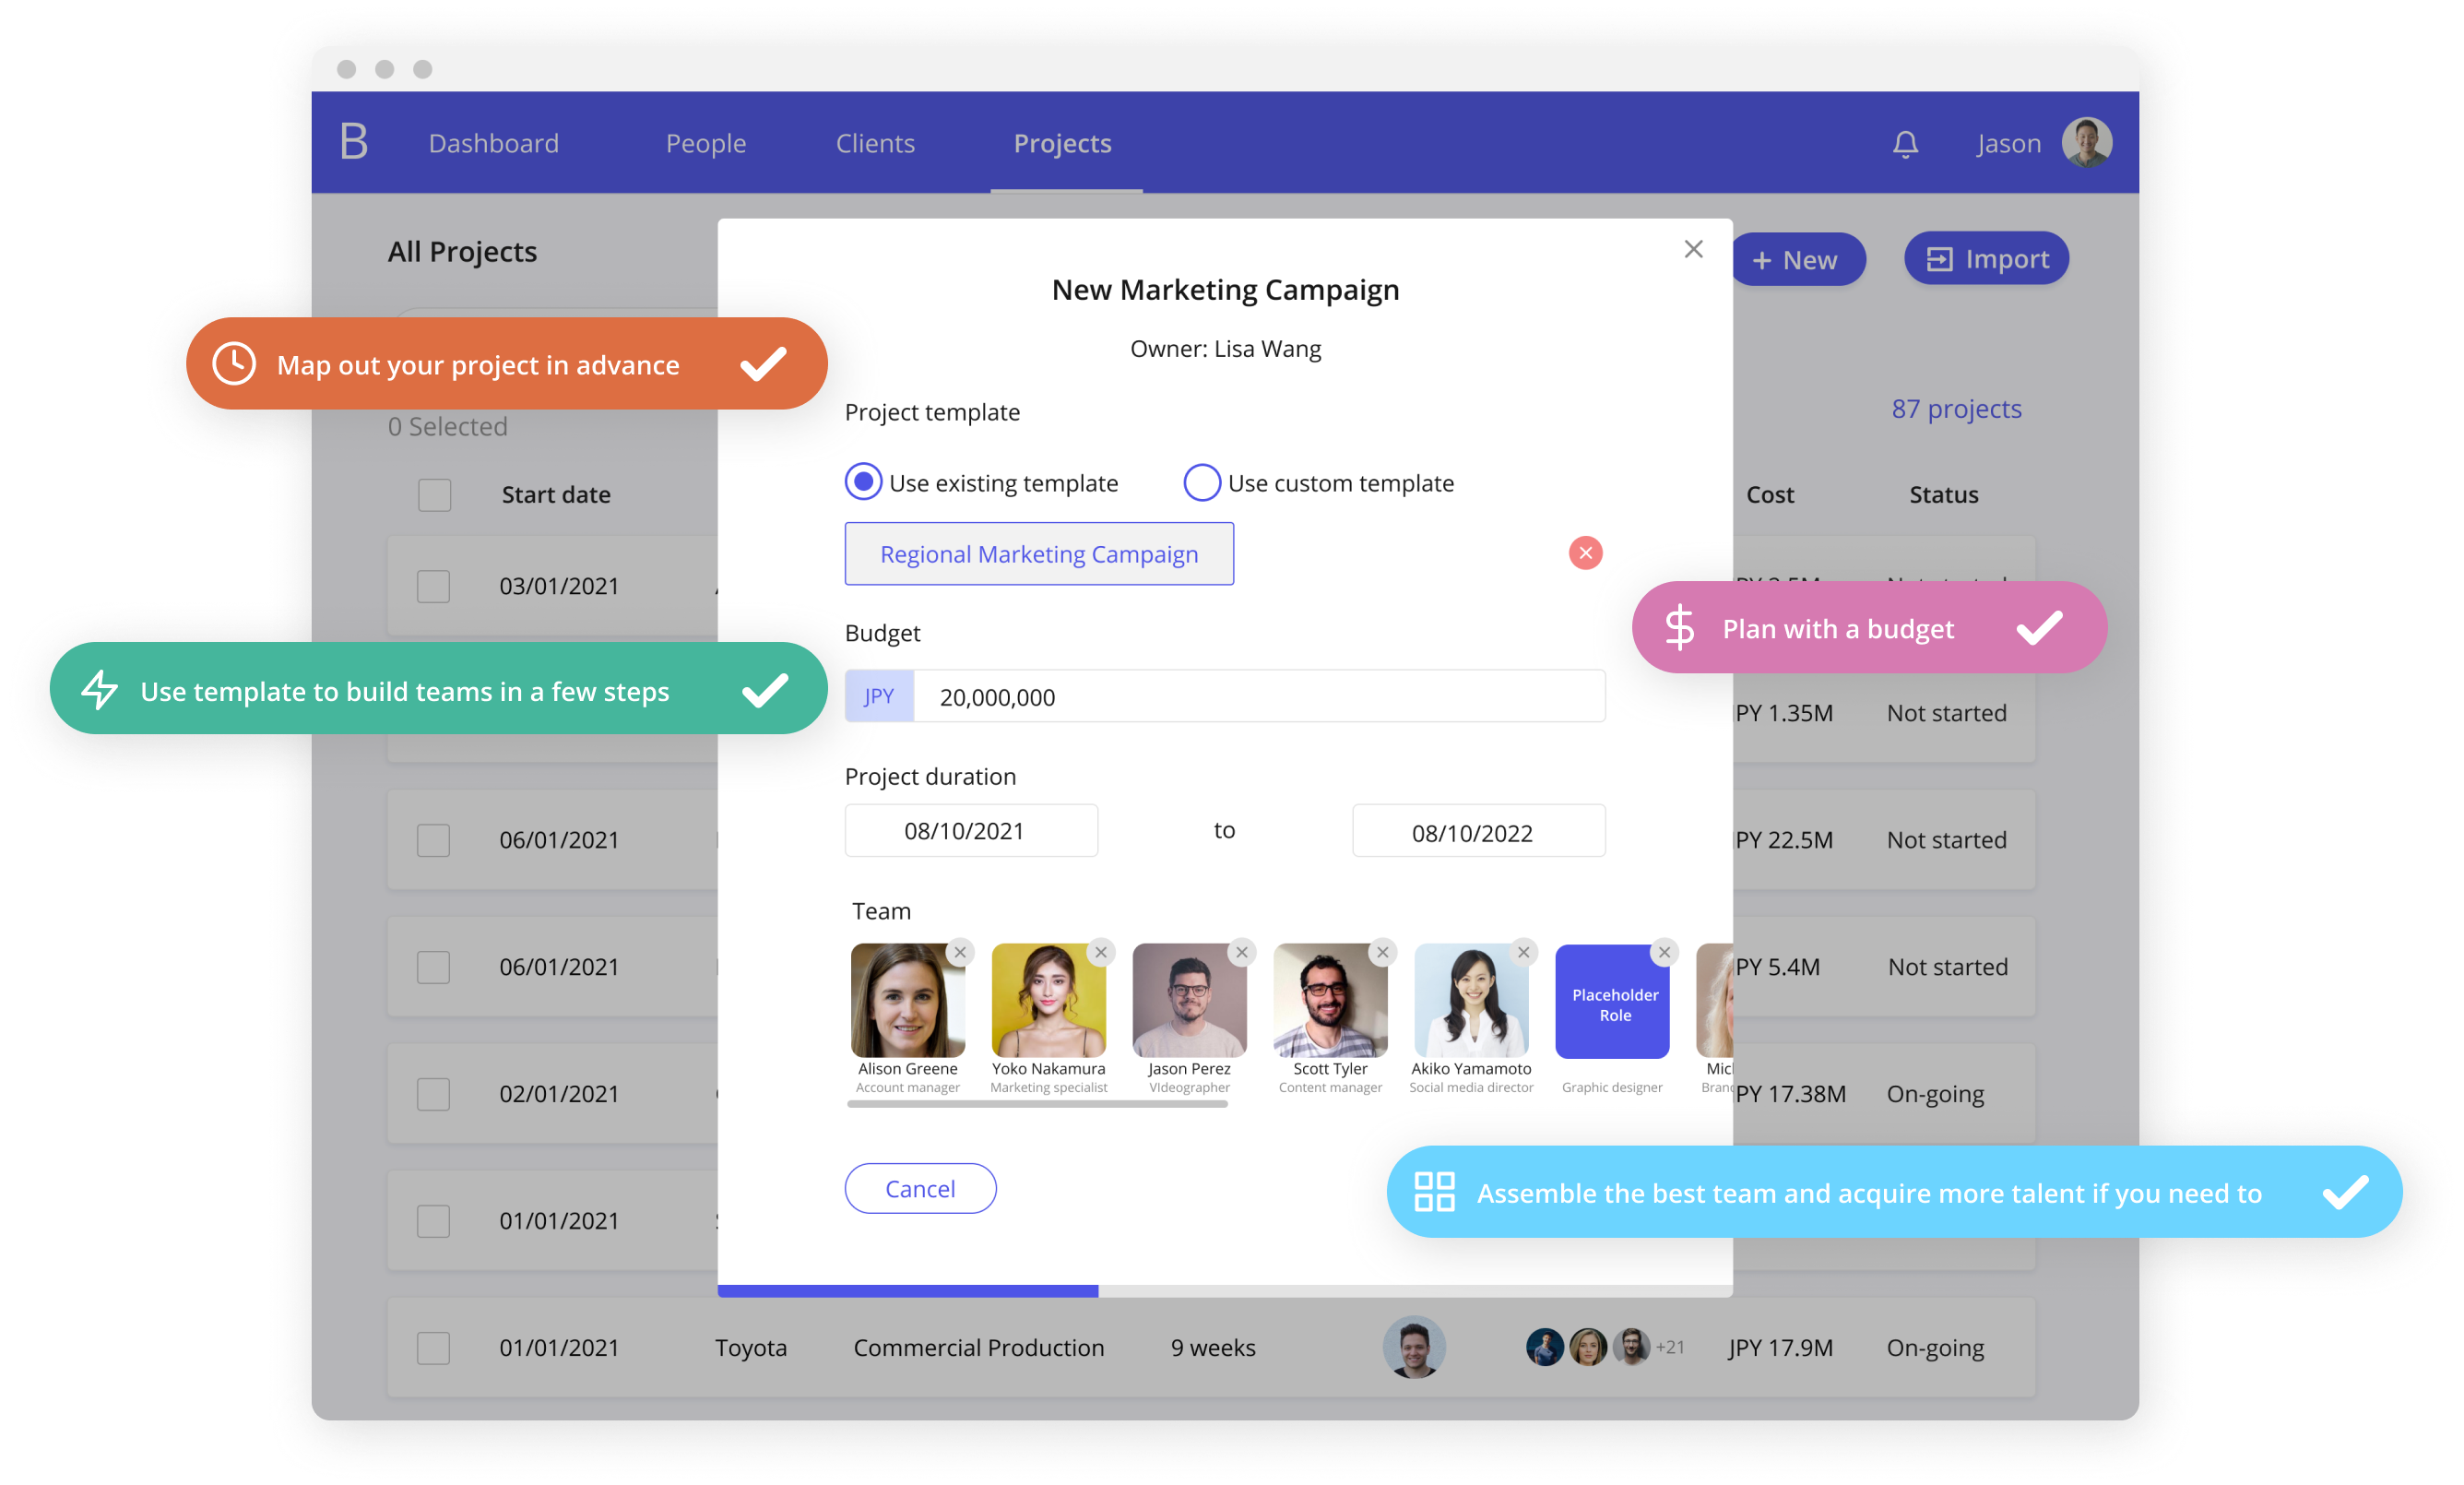The height and width of the screenshot is (1485, 2464).
Task: Remove Alison Greene from team
Action: [x=960, y=952]
